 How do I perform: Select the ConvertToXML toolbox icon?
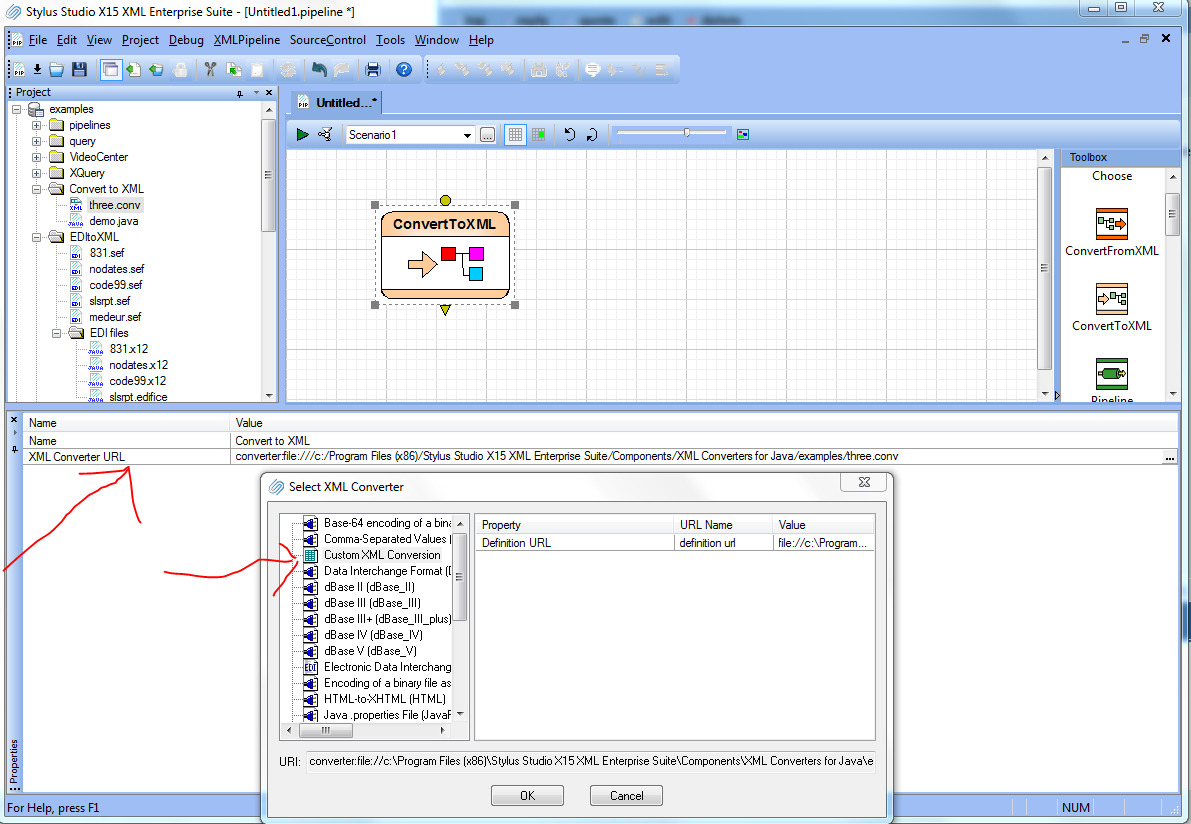(1111, 298)
